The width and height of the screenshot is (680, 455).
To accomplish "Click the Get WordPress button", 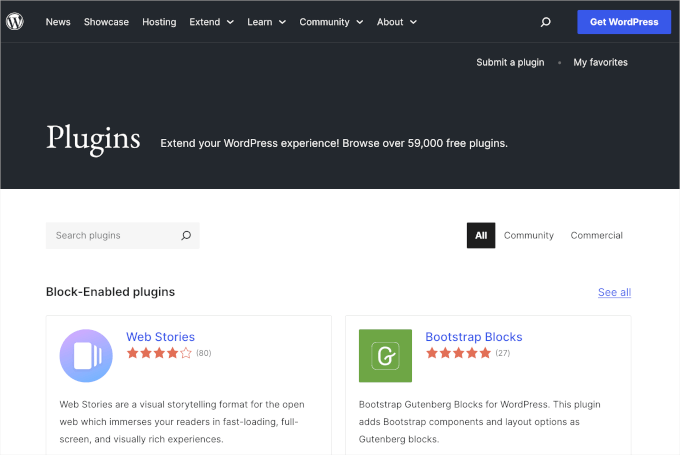I will [624, 22].
